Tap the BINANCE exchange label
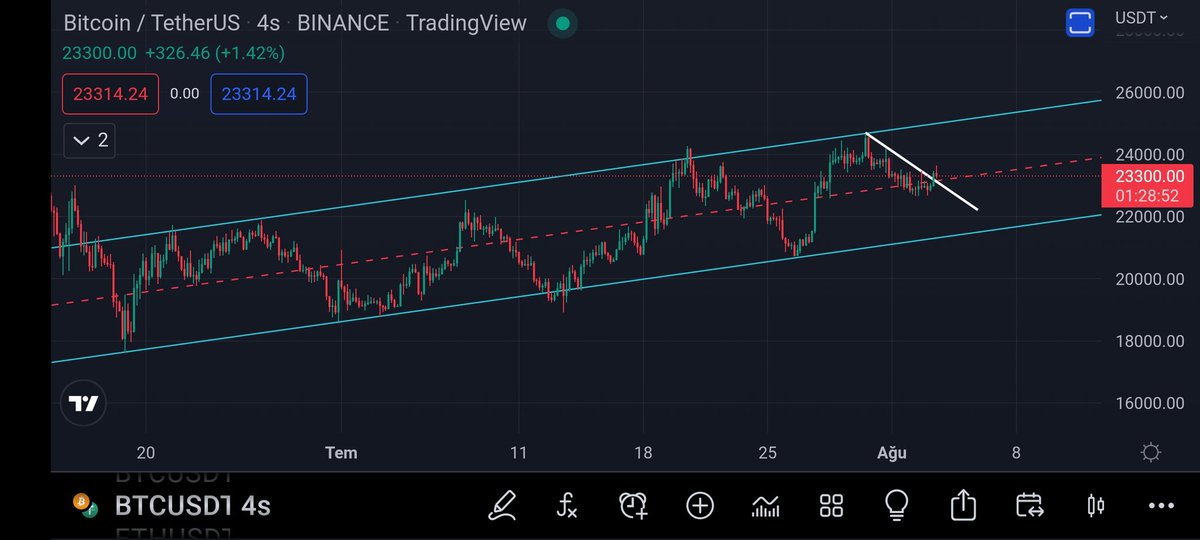This screenshot has height=540, width=1200. [343, 22]
